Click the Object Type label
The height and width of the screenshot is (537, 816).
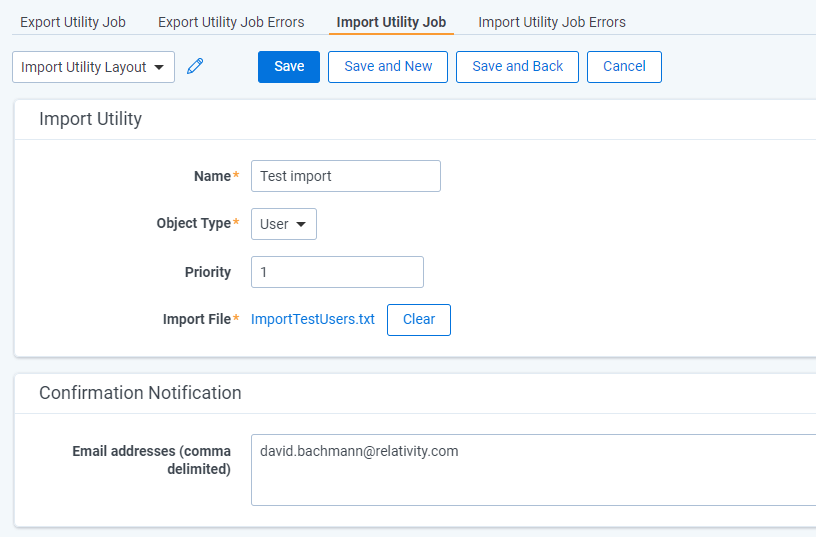pos(194,223)
